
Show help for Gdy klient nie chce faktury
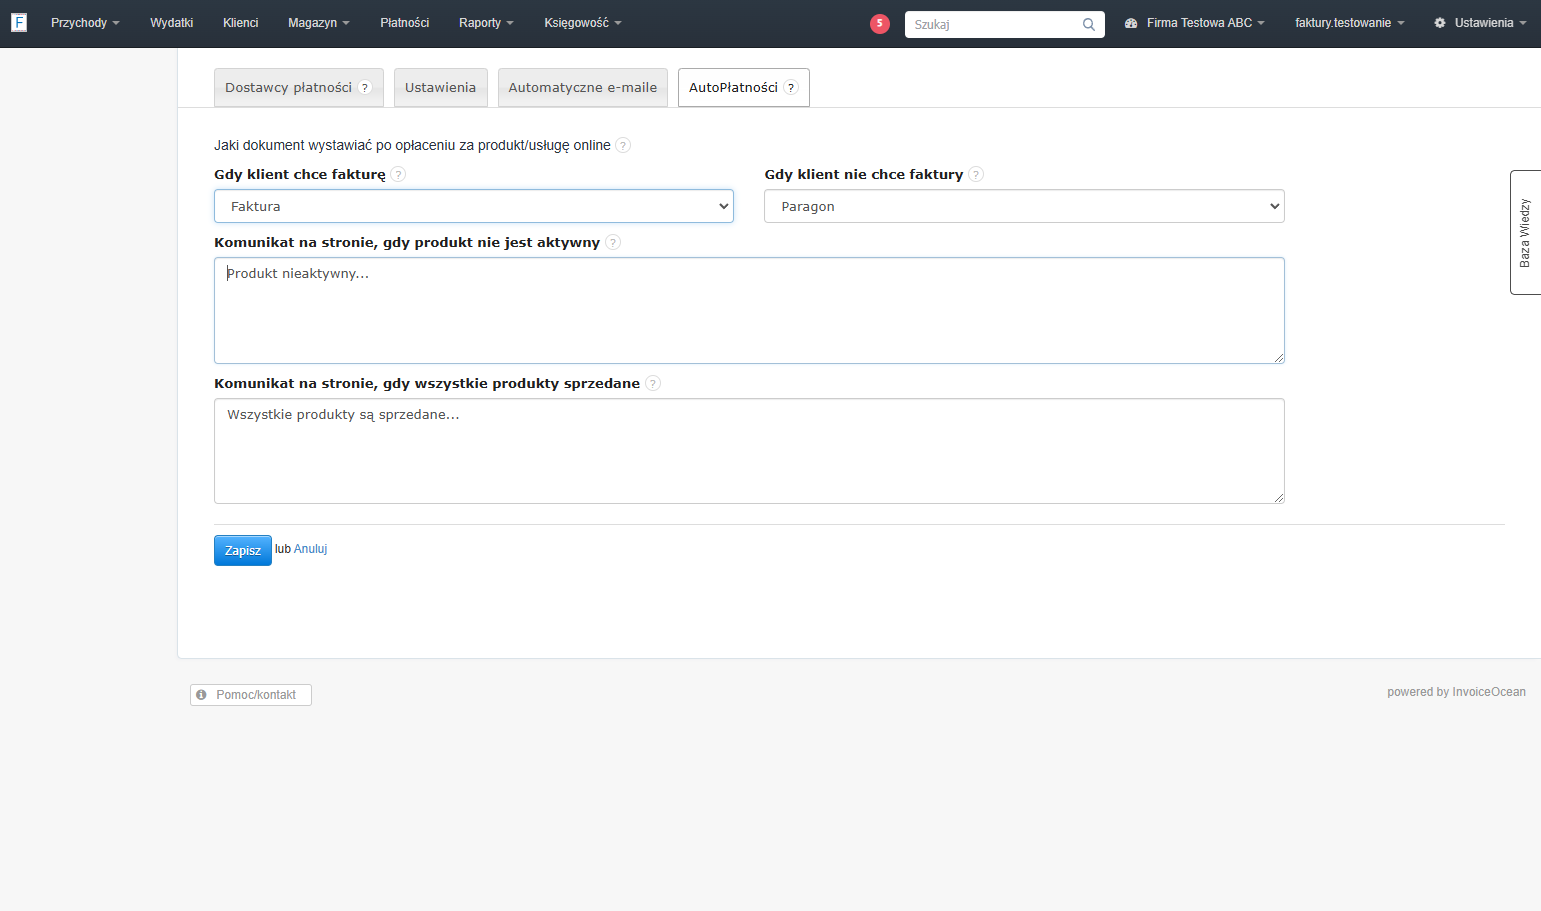976,175
